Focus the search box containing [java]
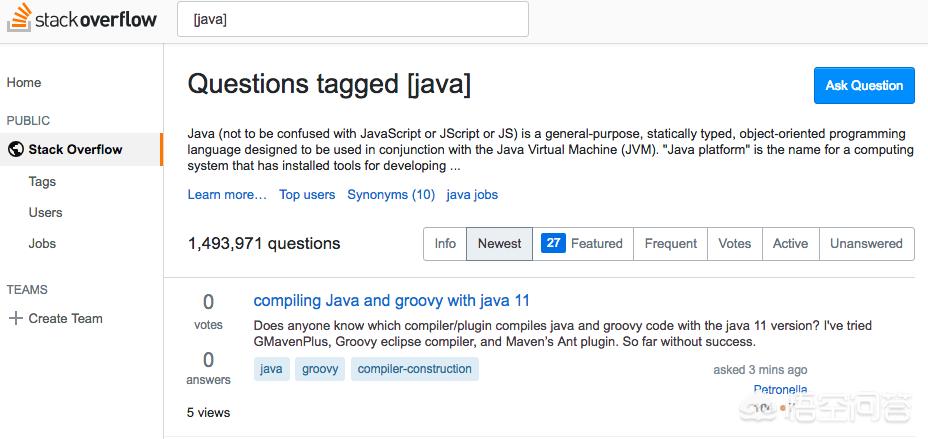This screenshot has height=439, width=928. [x=353, y=19]
